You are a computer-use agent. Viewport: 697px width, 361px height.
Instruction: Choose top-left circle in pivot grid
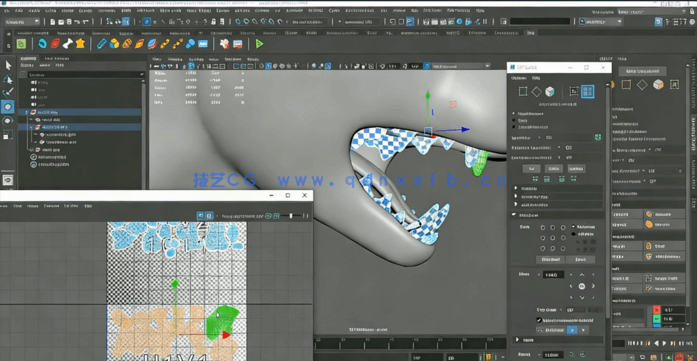[x=543, y=227]
